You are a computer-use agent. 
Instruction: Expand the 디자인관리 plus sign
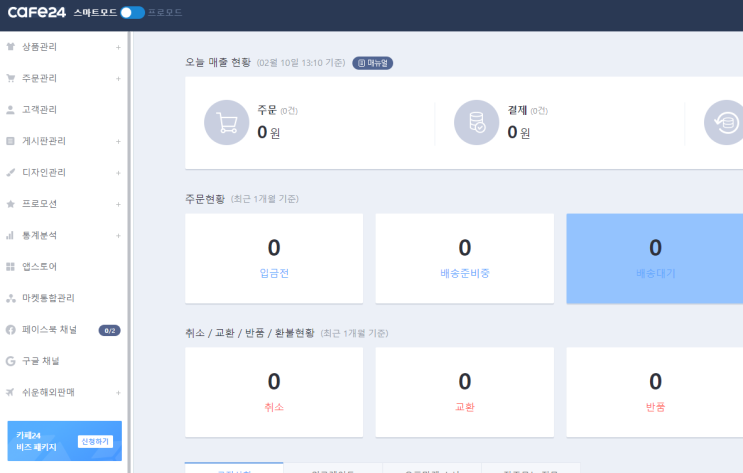pyautogui.click(x=118, y=173)
